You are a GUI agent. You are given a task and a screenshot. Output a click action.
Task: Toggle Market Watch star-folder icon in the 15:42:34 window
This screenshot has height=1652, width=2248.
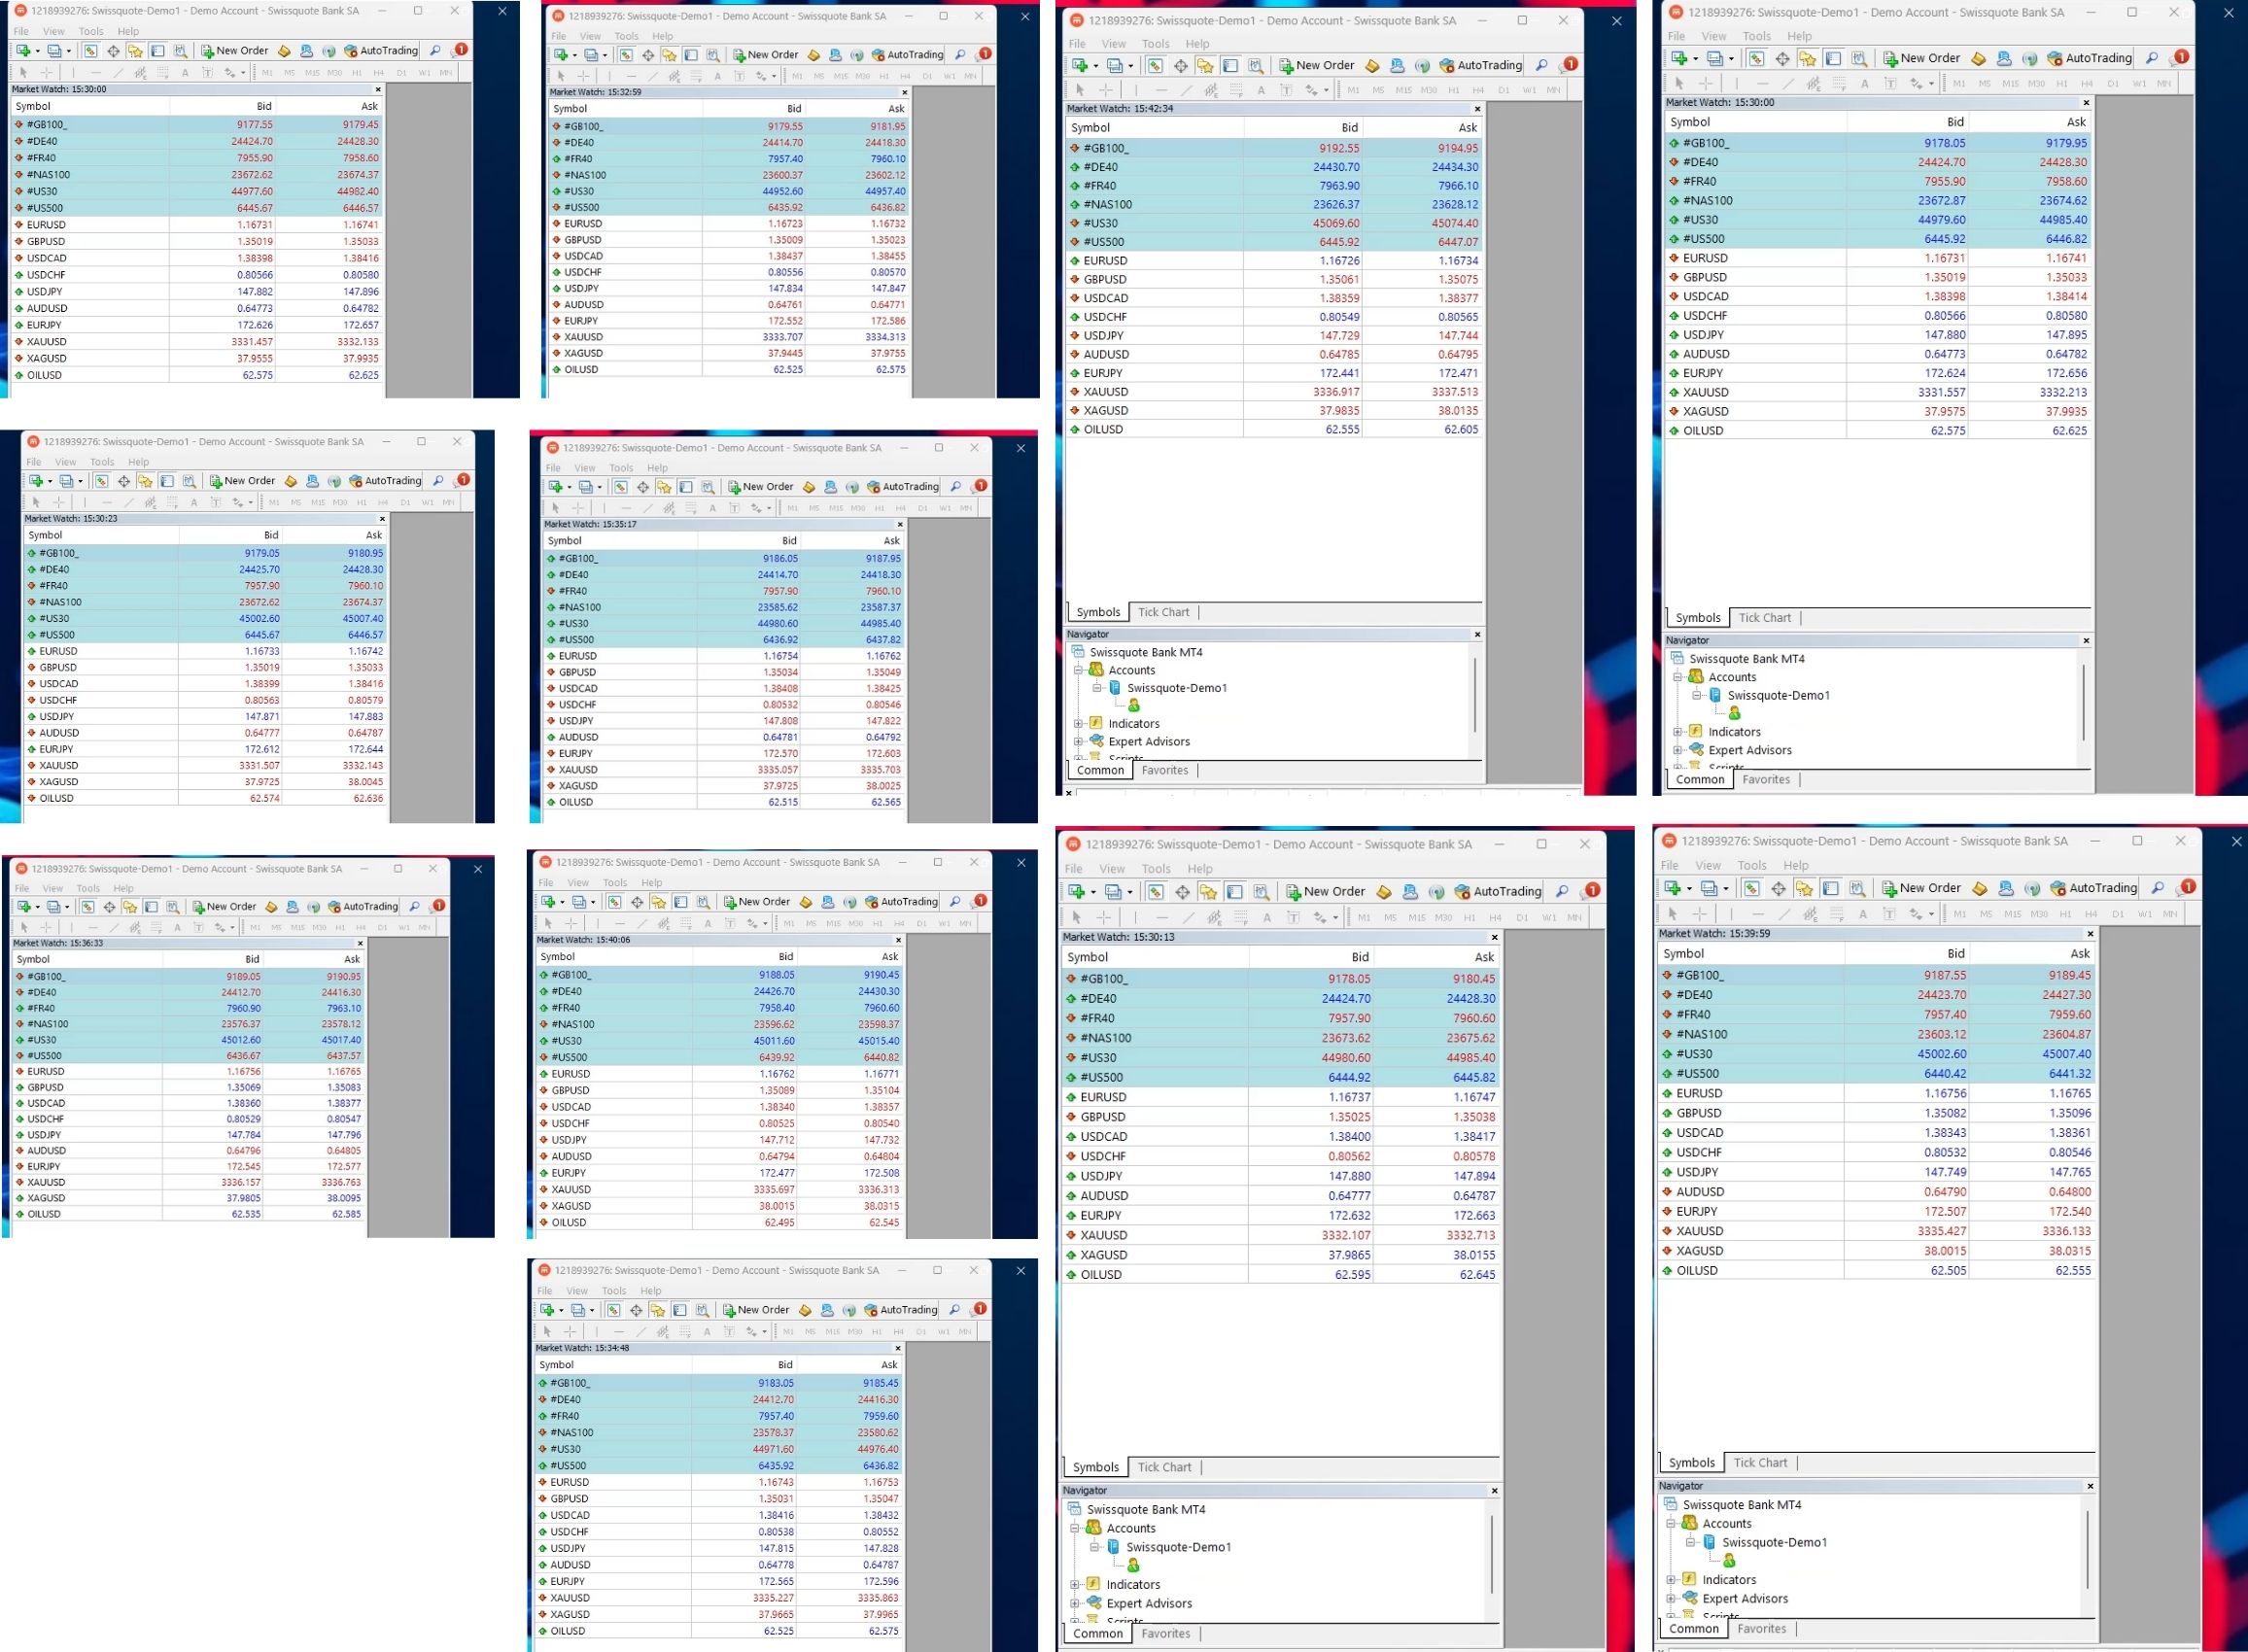pos(1205,66)
